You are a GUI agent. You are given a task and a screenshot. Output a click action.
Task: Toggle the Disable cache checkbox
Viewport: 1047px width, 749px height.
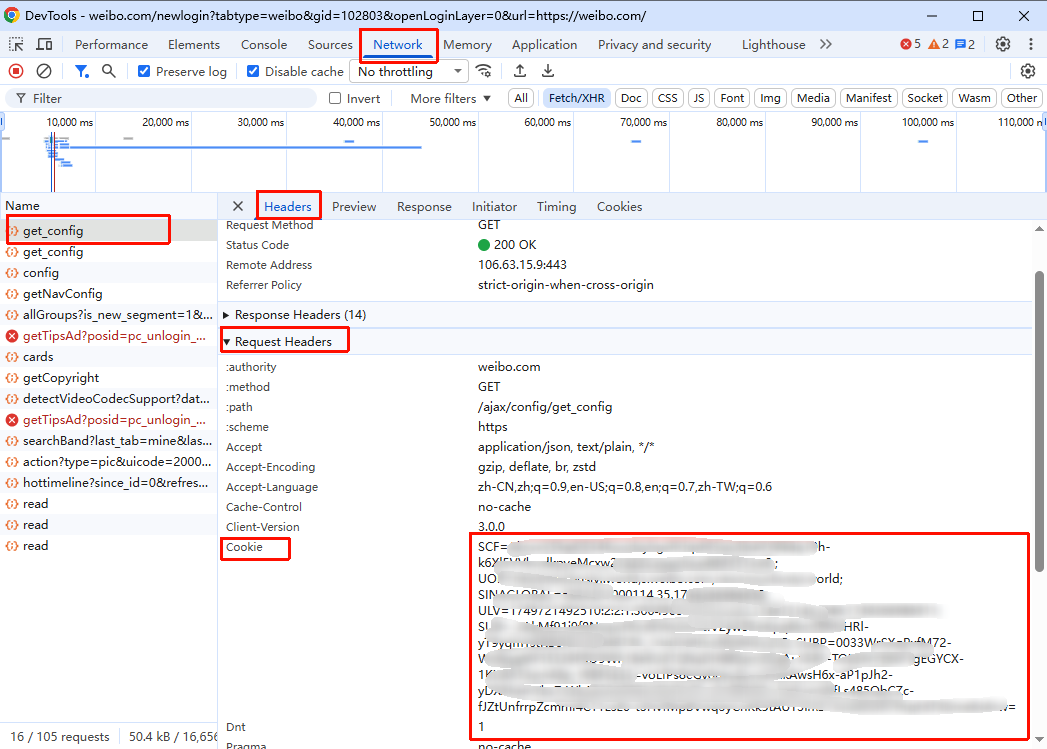tap(253, 71)
